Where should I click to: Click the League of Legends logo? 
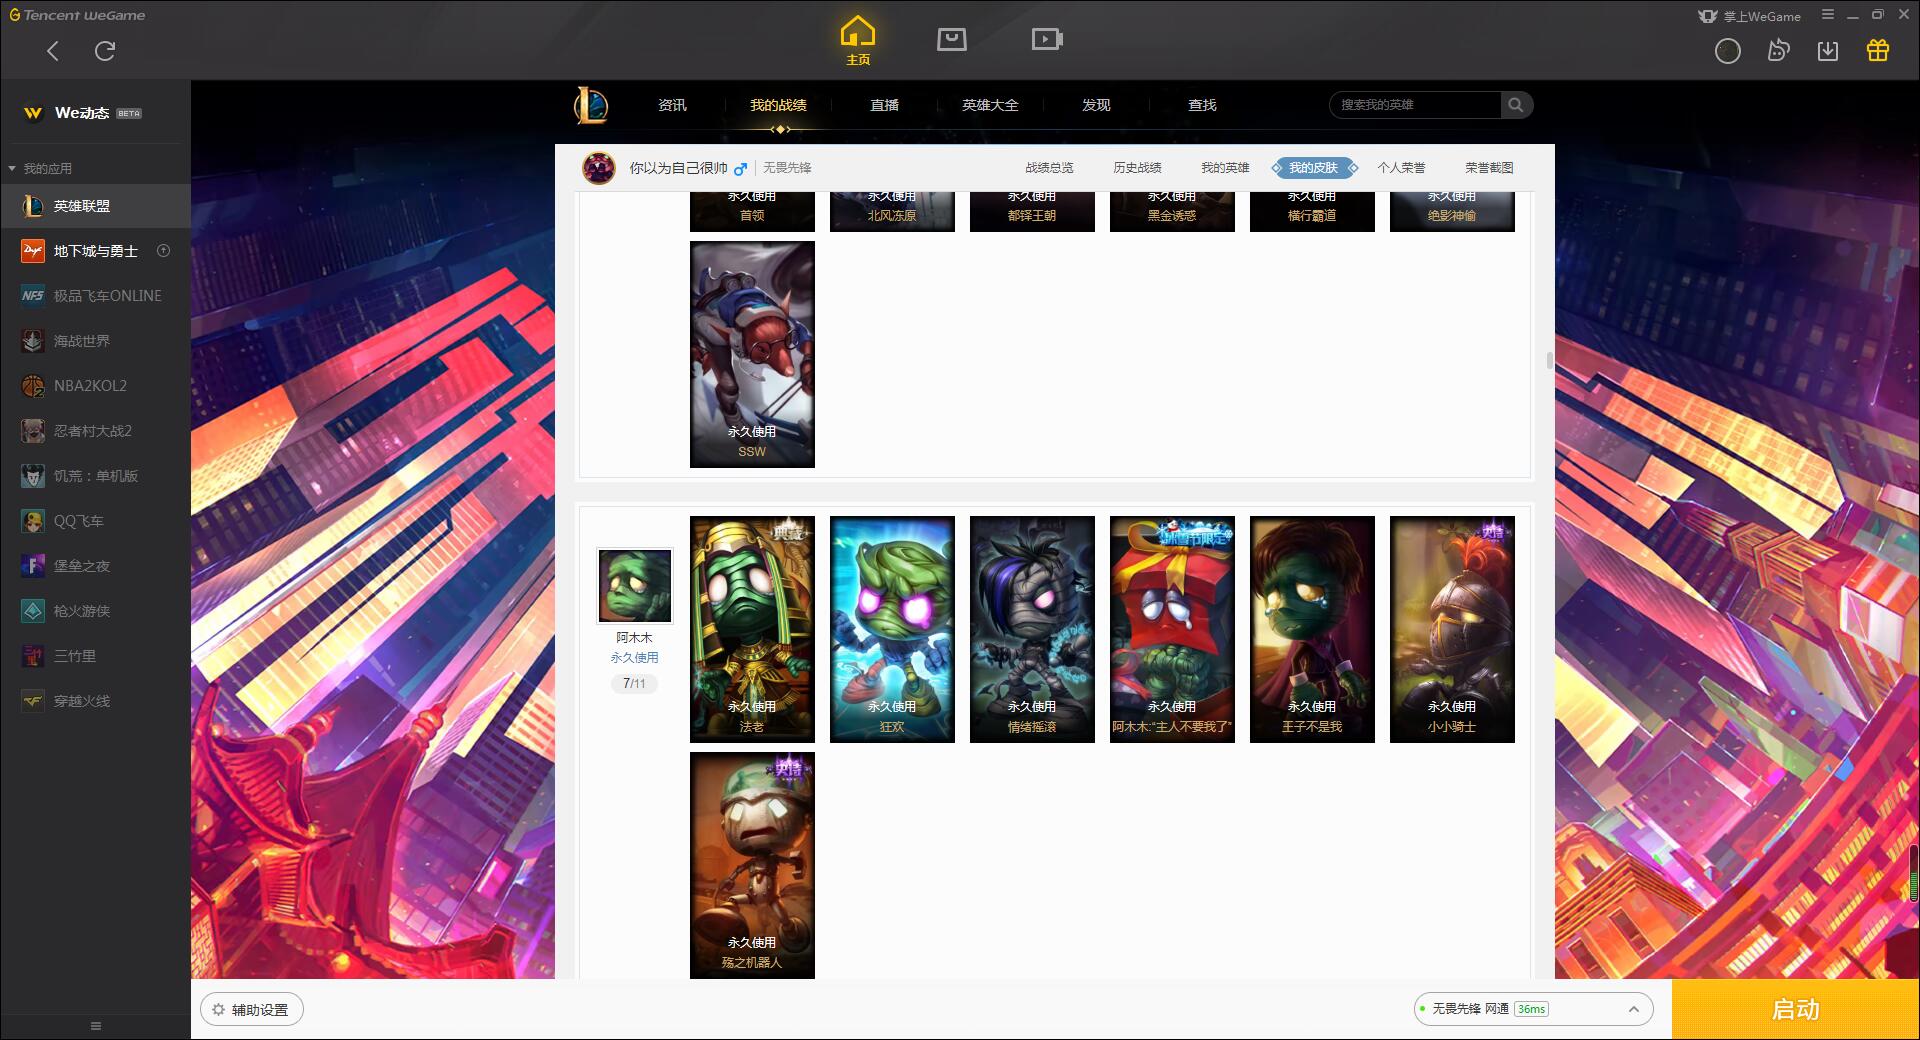[x=591, y=105]
